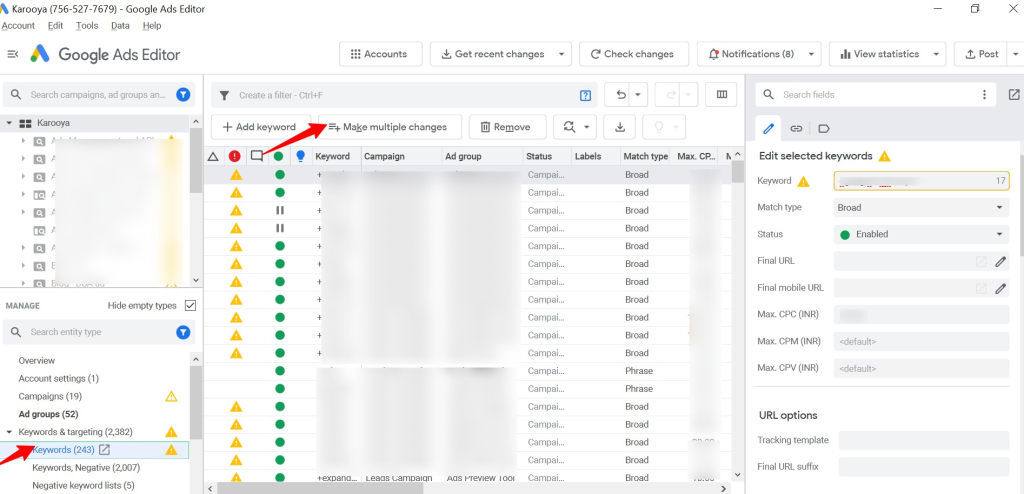Screen dimensions: 1024x494
Task: Open the Match type Broad dropdown
Action: tap(921, 208)
